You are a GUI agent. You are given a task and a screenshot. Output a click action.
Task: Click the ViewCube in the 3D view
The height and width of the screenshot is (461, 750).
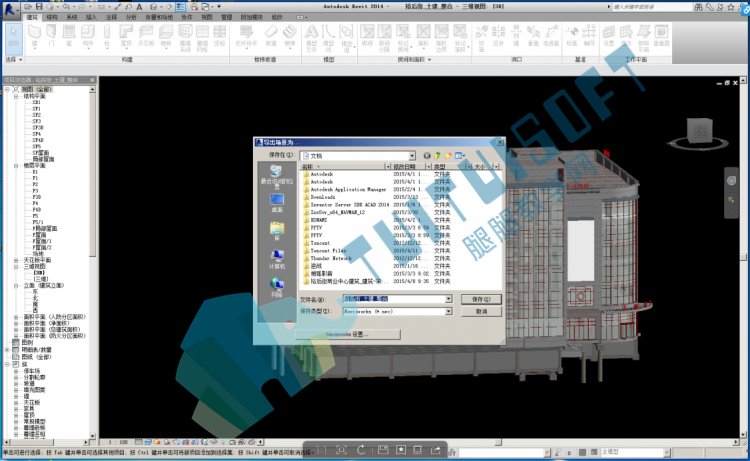coord(699,132)
